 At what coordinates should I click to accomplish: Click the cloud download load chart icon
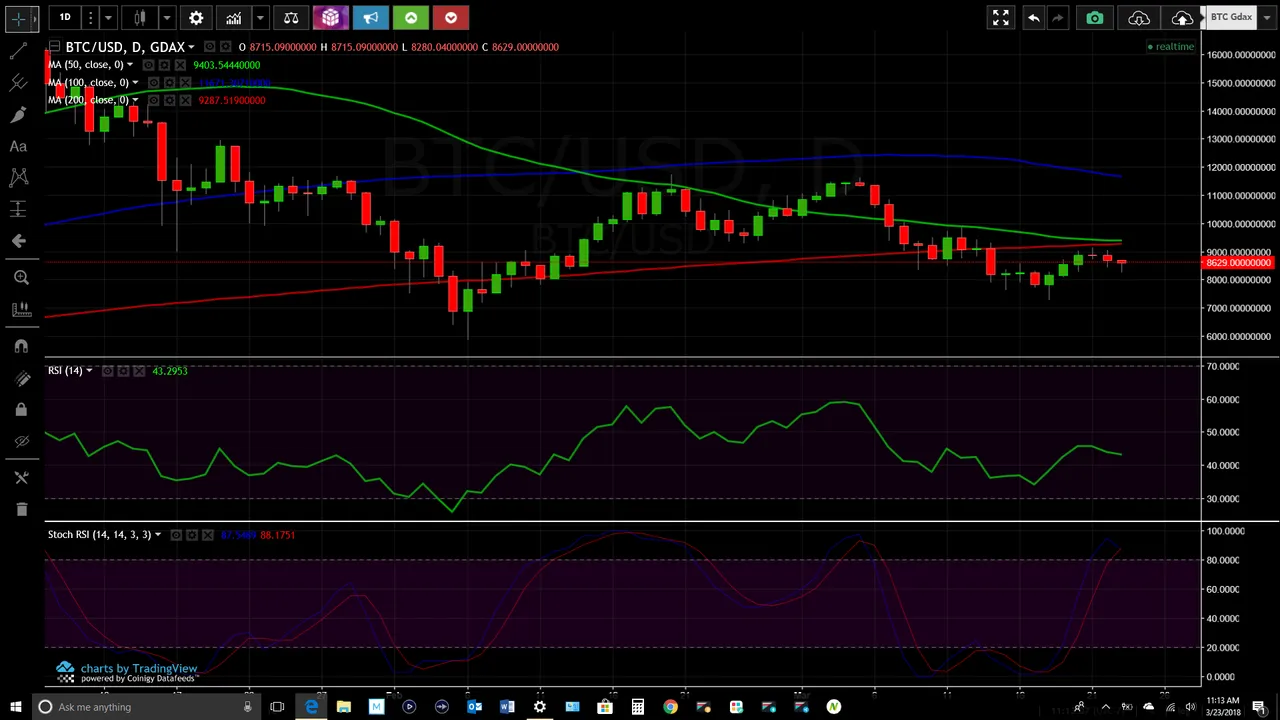tap(1139, 18)
